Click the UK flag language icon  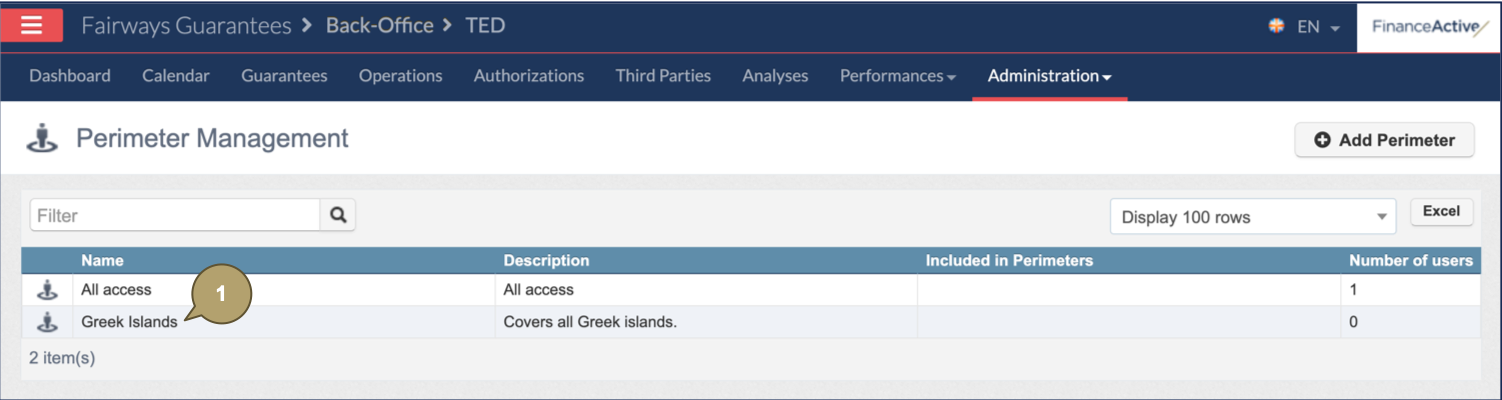click(1276, 26)
